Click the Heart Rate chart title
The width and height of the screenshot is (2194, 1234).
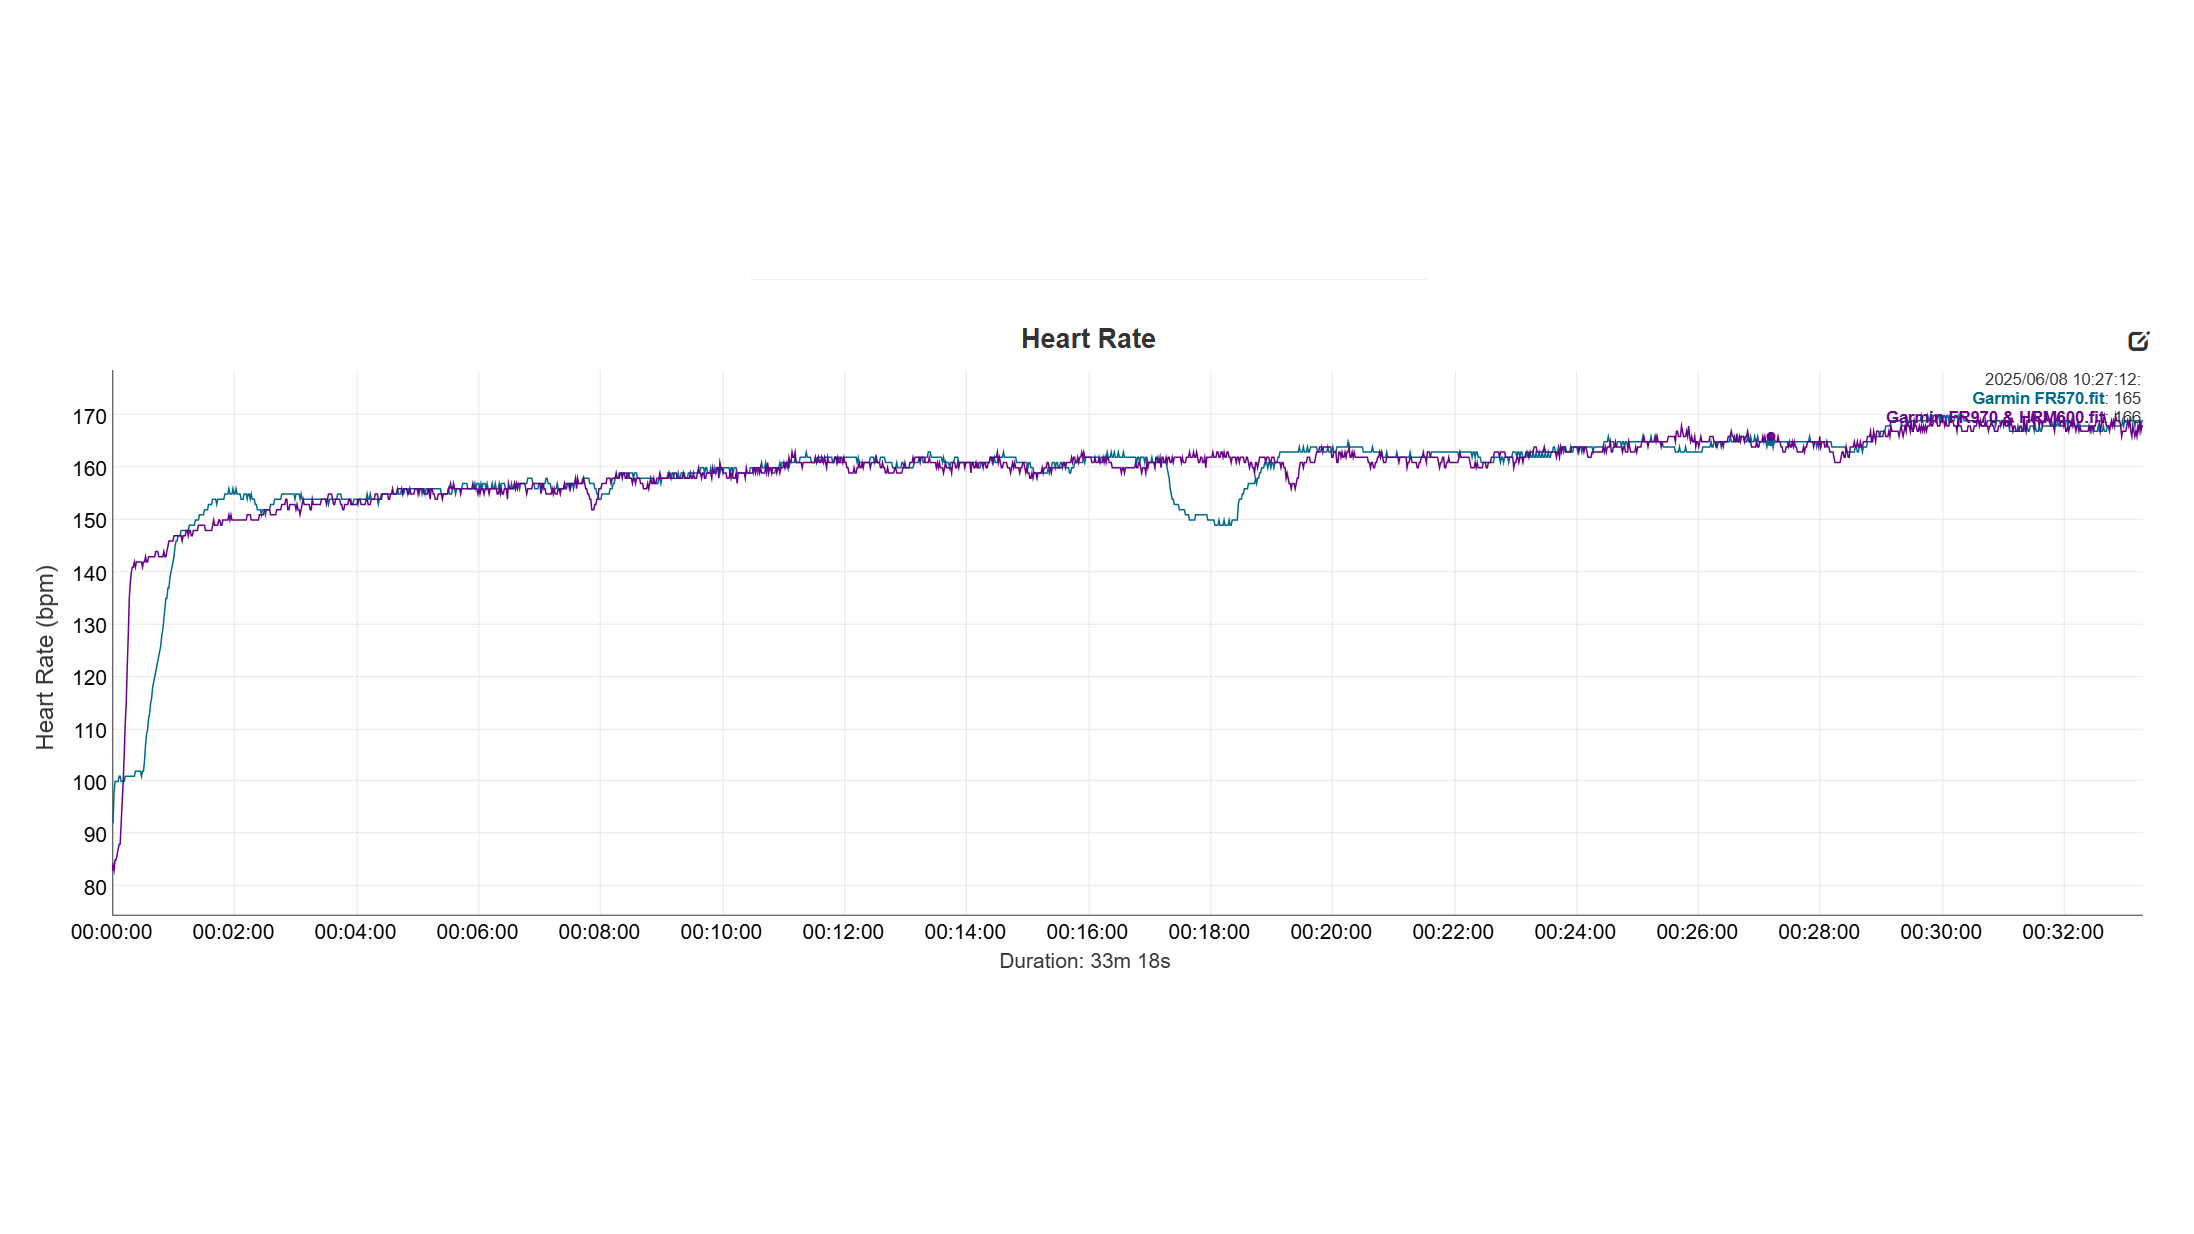point(1087,339)
